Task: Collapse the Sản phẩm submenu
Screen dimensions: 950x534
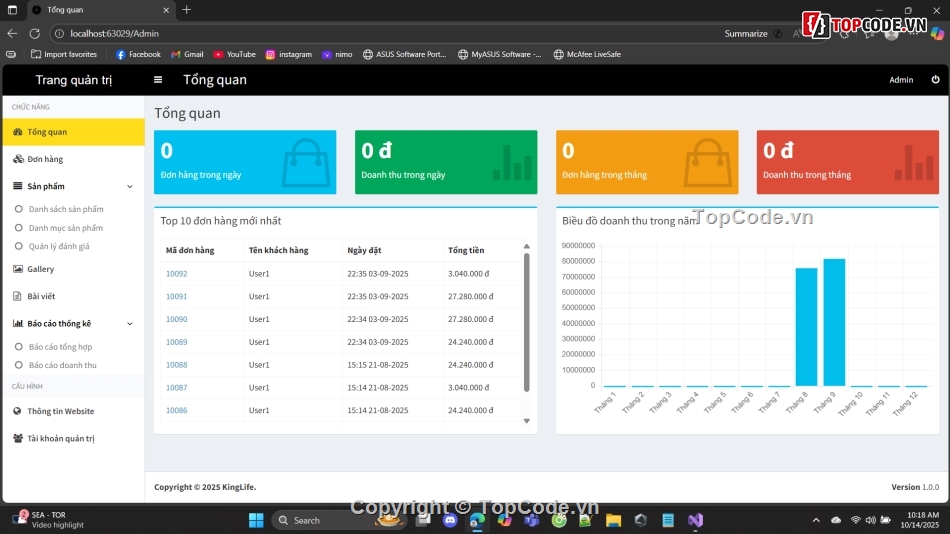Action: tap(129, 186)
